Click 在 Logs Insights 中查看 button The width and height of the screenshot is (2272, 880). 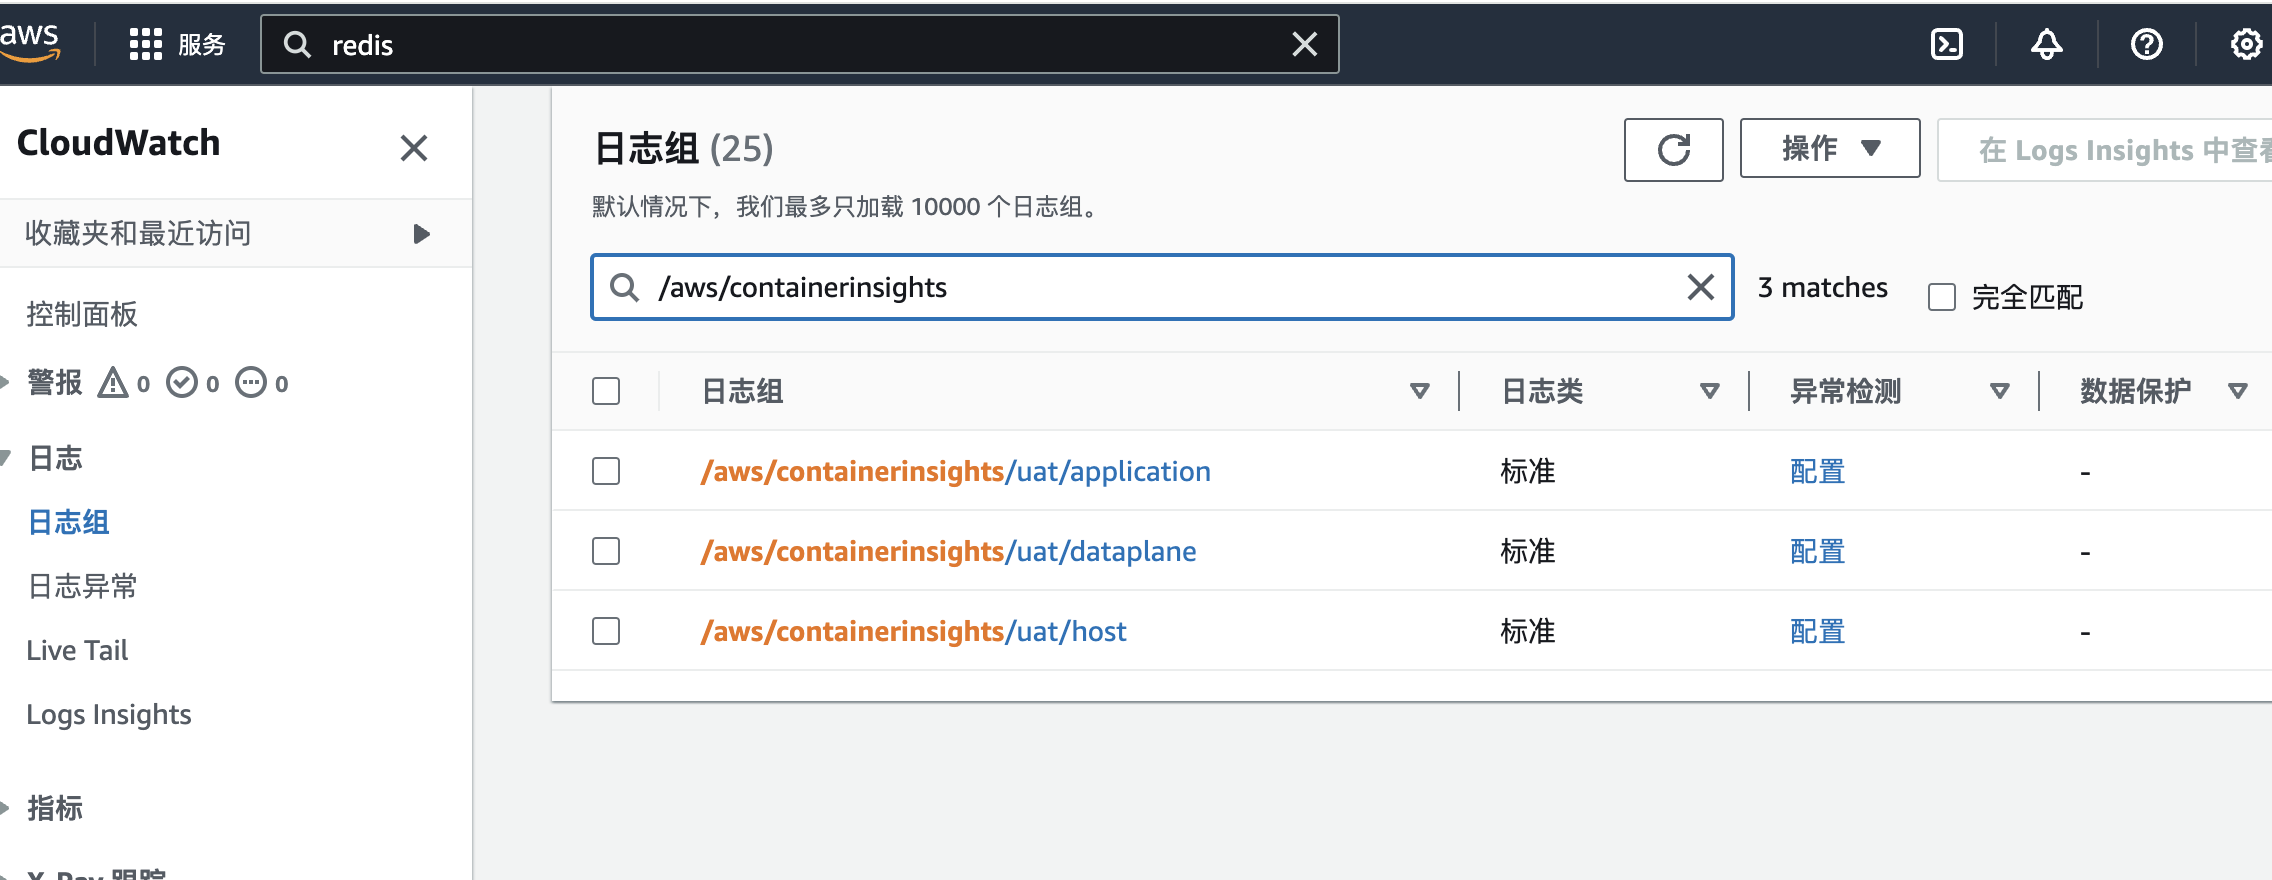click(x=2105, y=150)
